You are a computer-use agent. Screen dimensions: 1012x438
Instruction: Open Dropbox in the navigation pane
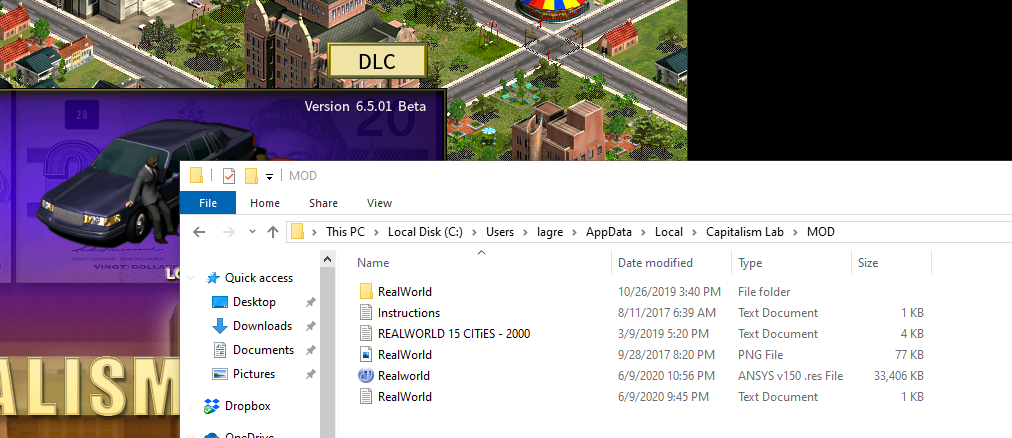248,406
